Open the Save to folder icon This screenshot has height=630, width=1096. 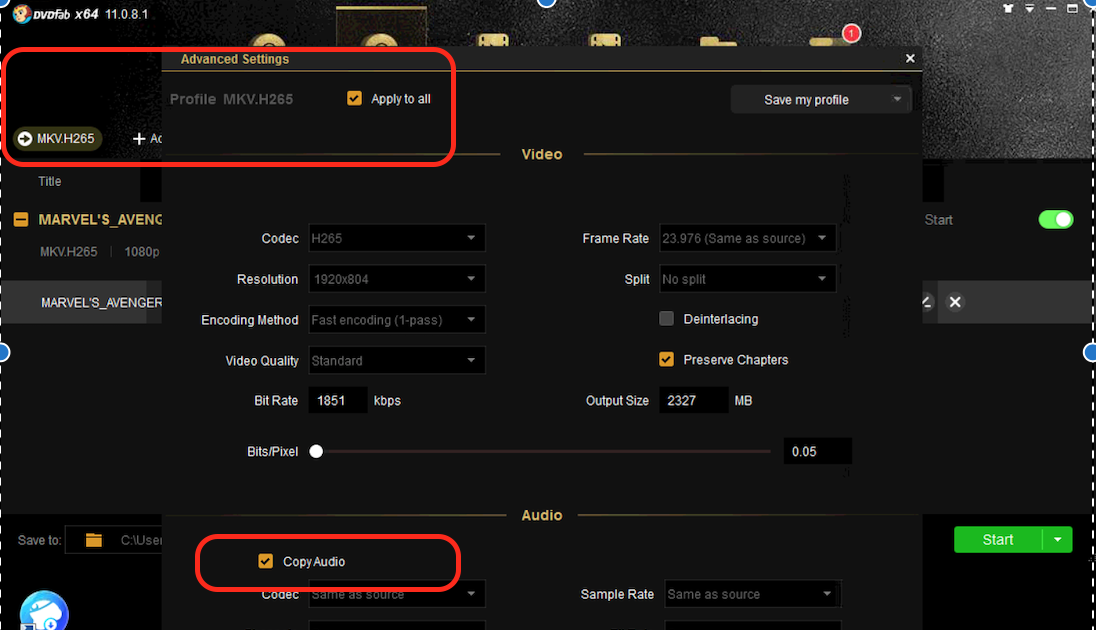94,540
